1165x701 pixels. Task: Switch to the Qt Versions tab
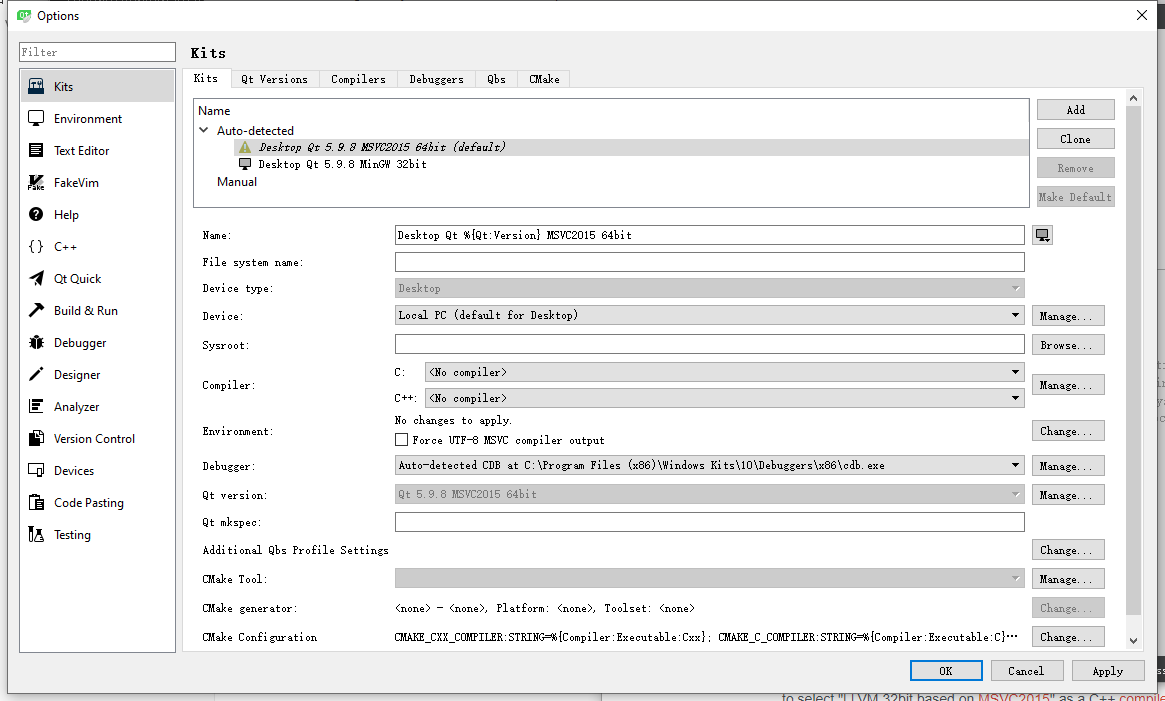[x=274, y=79]
